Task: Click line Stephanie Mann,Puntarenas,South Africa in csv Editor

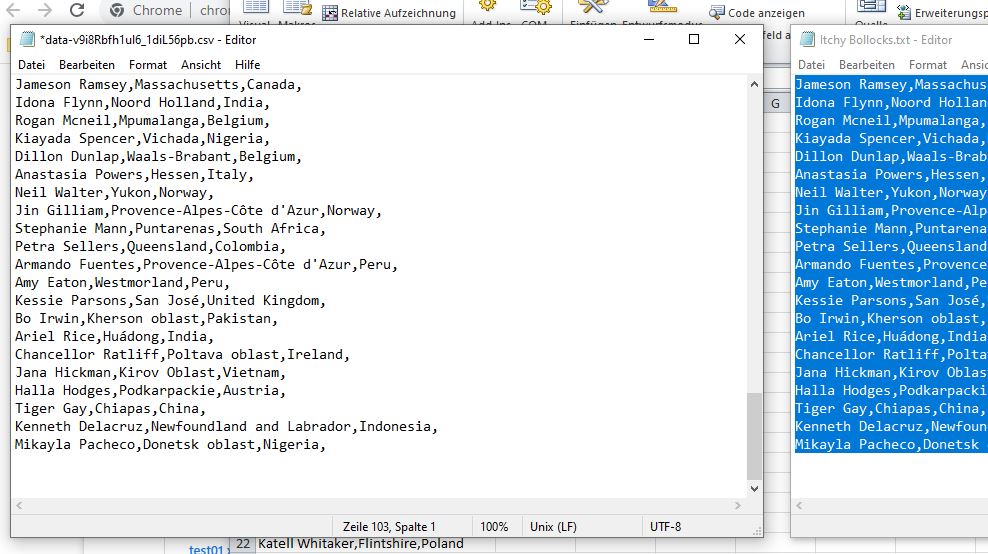Action: (170, 228)
